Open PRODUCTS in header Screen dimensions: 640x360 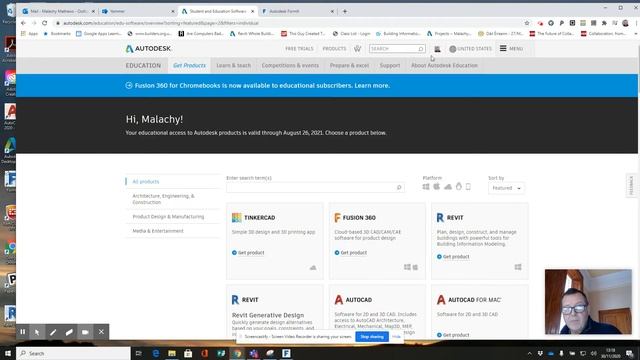click(x=334, y=49)
